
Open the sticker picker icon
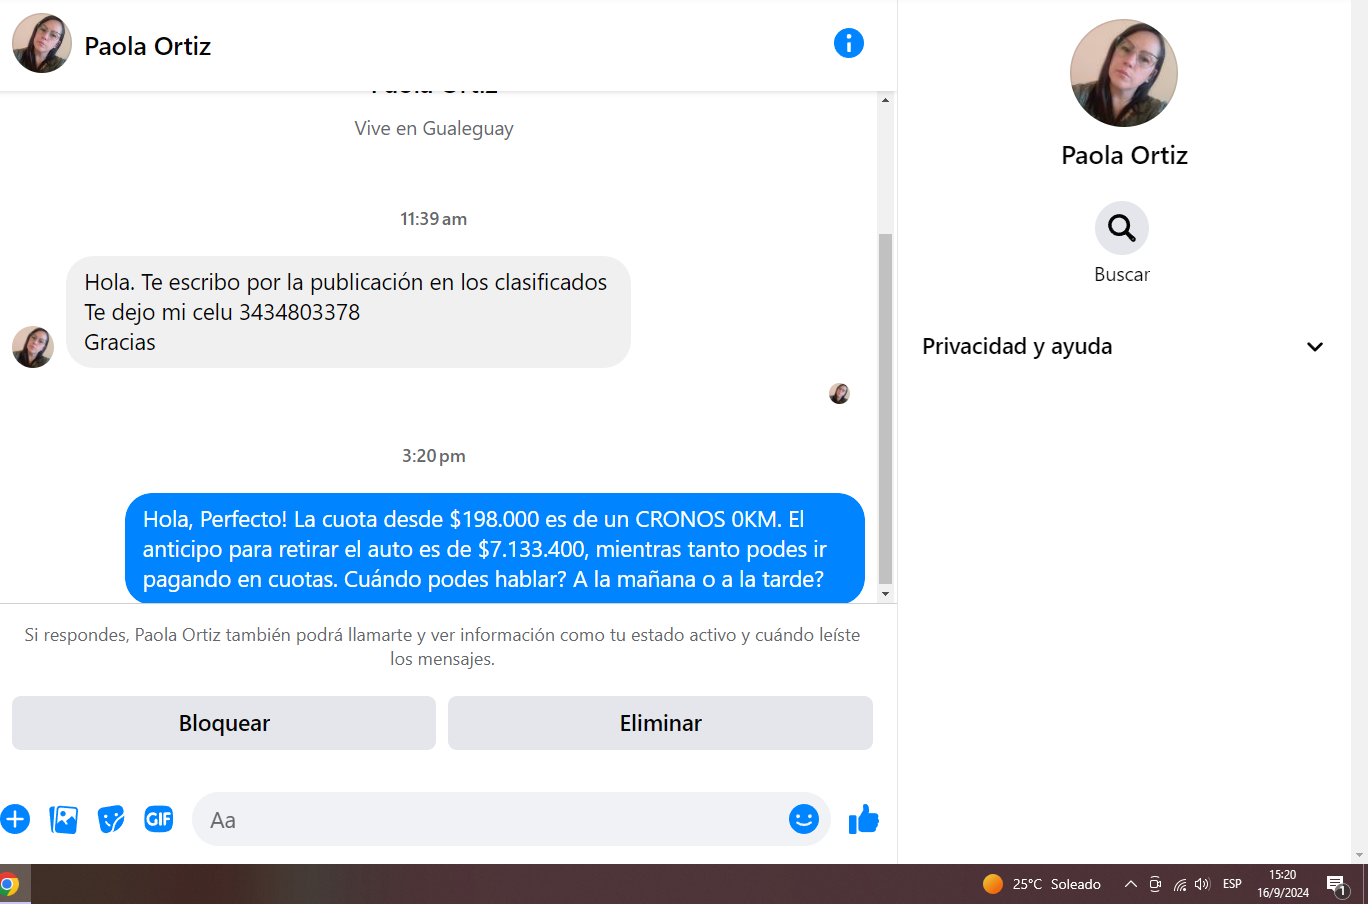click(x=111, y=820)
